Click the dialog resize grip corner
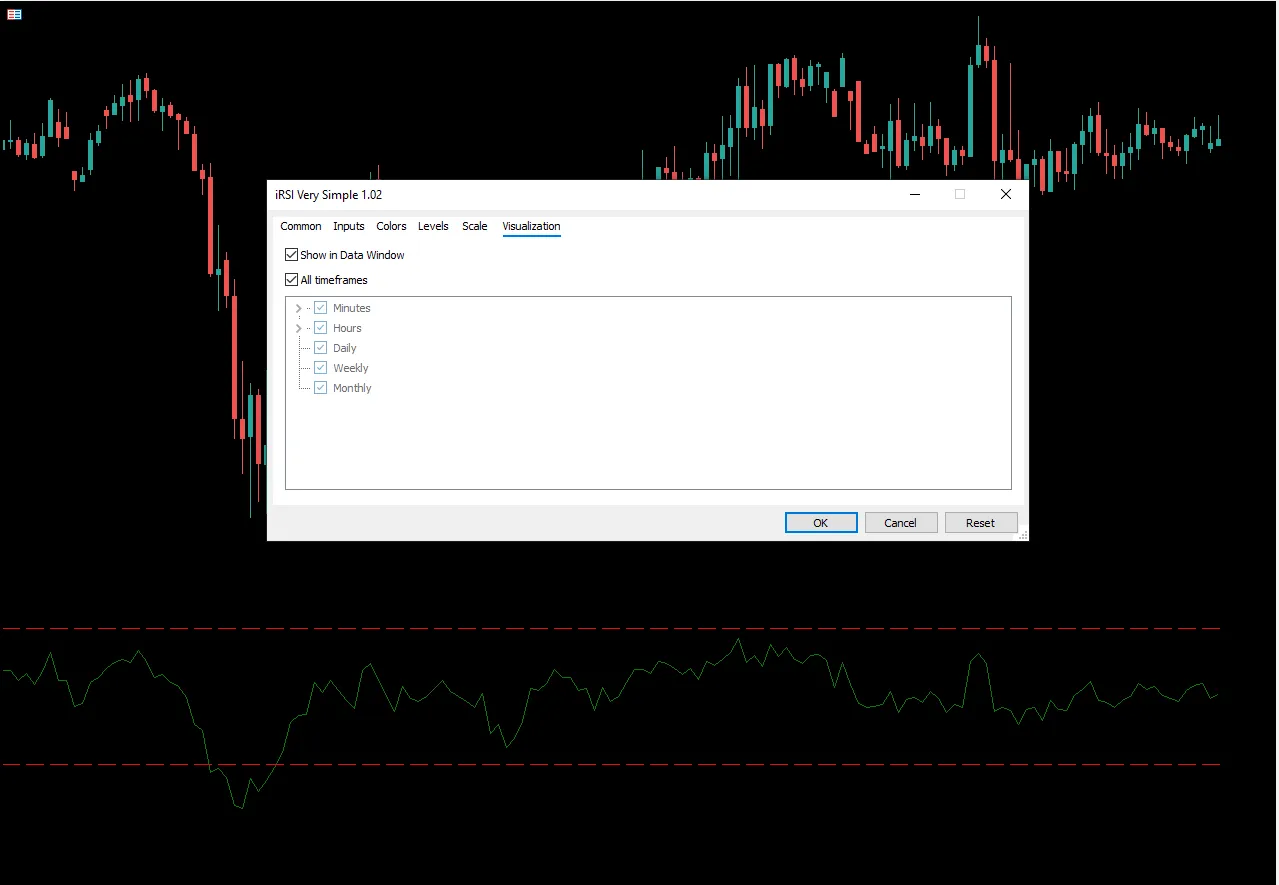The height and width of the screenshot is (885, 1279). pyautogui.click(x=1023, y=536)
